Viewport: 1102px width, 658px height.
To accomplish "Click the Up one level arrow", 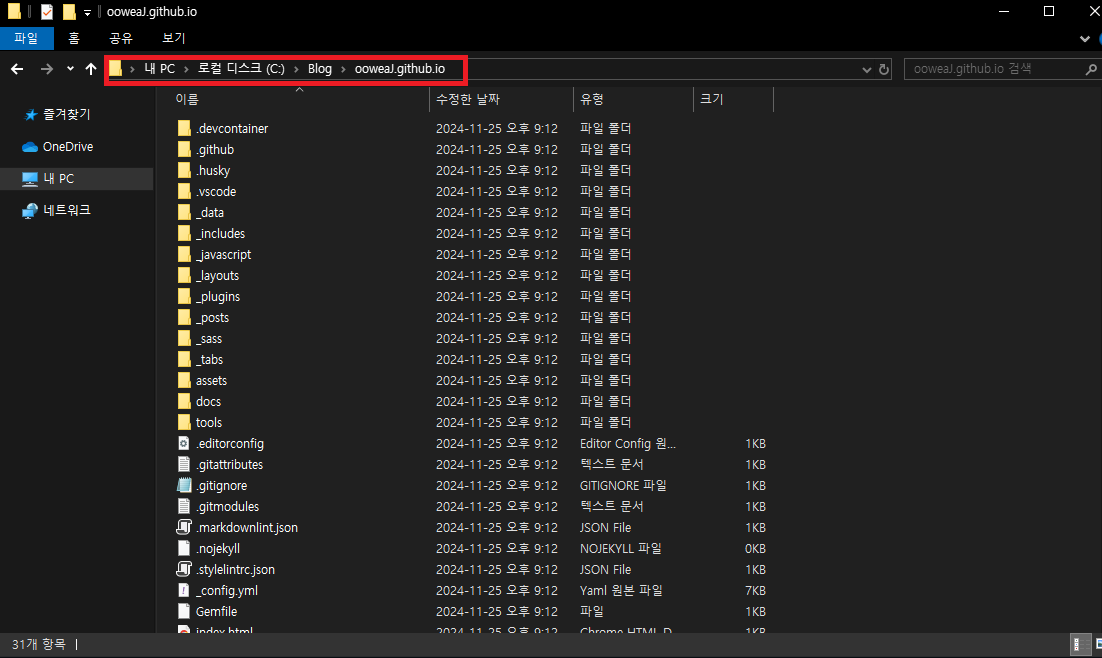I will coord(91,69).
